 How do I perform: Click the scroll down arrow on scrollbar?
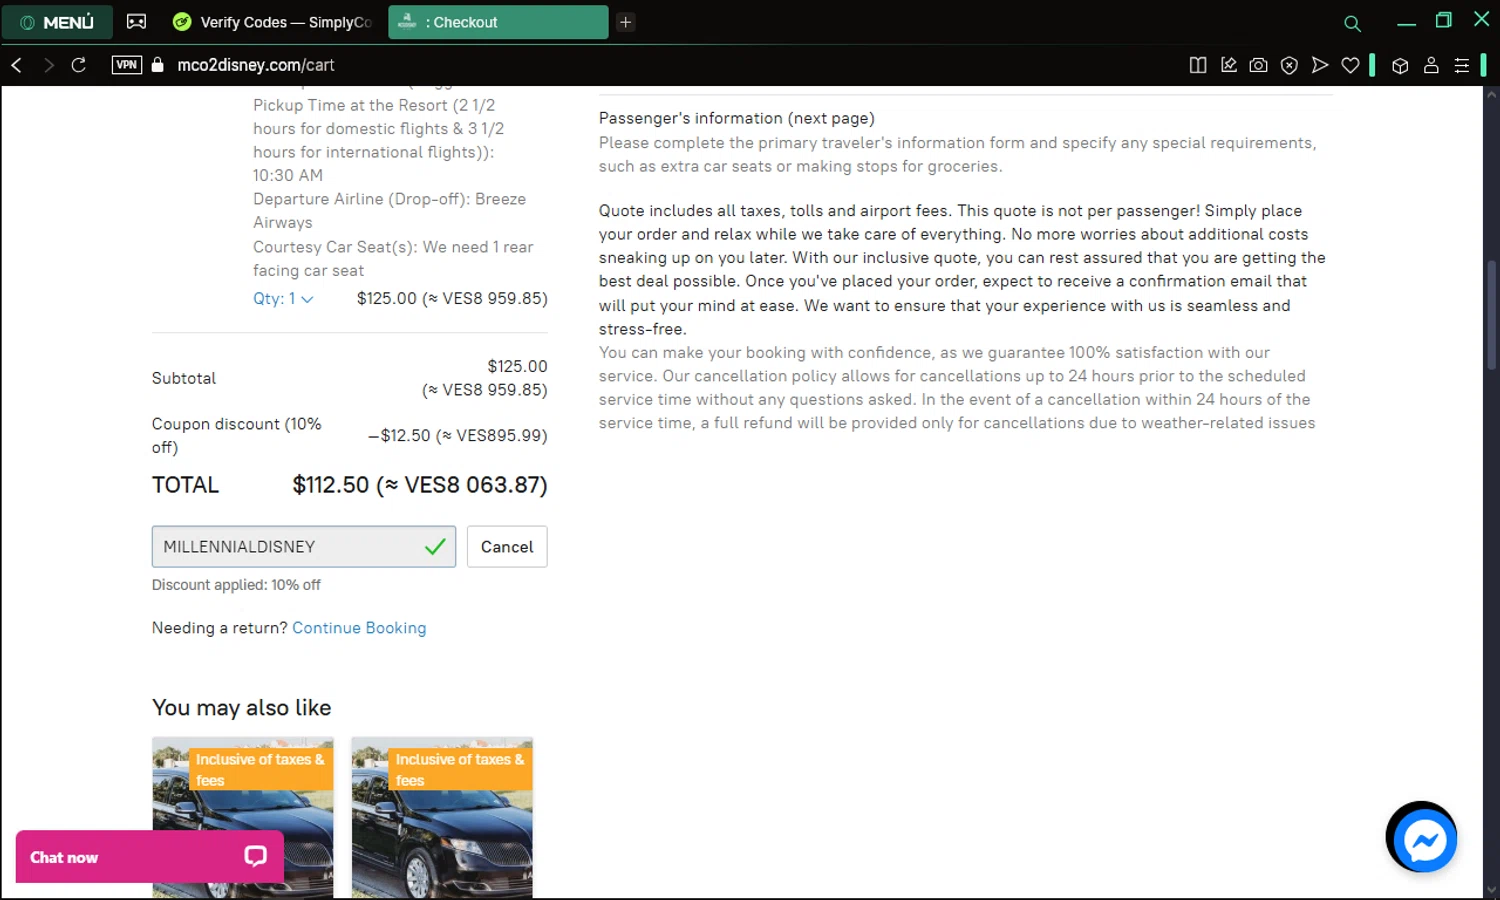click(1491, 889)
